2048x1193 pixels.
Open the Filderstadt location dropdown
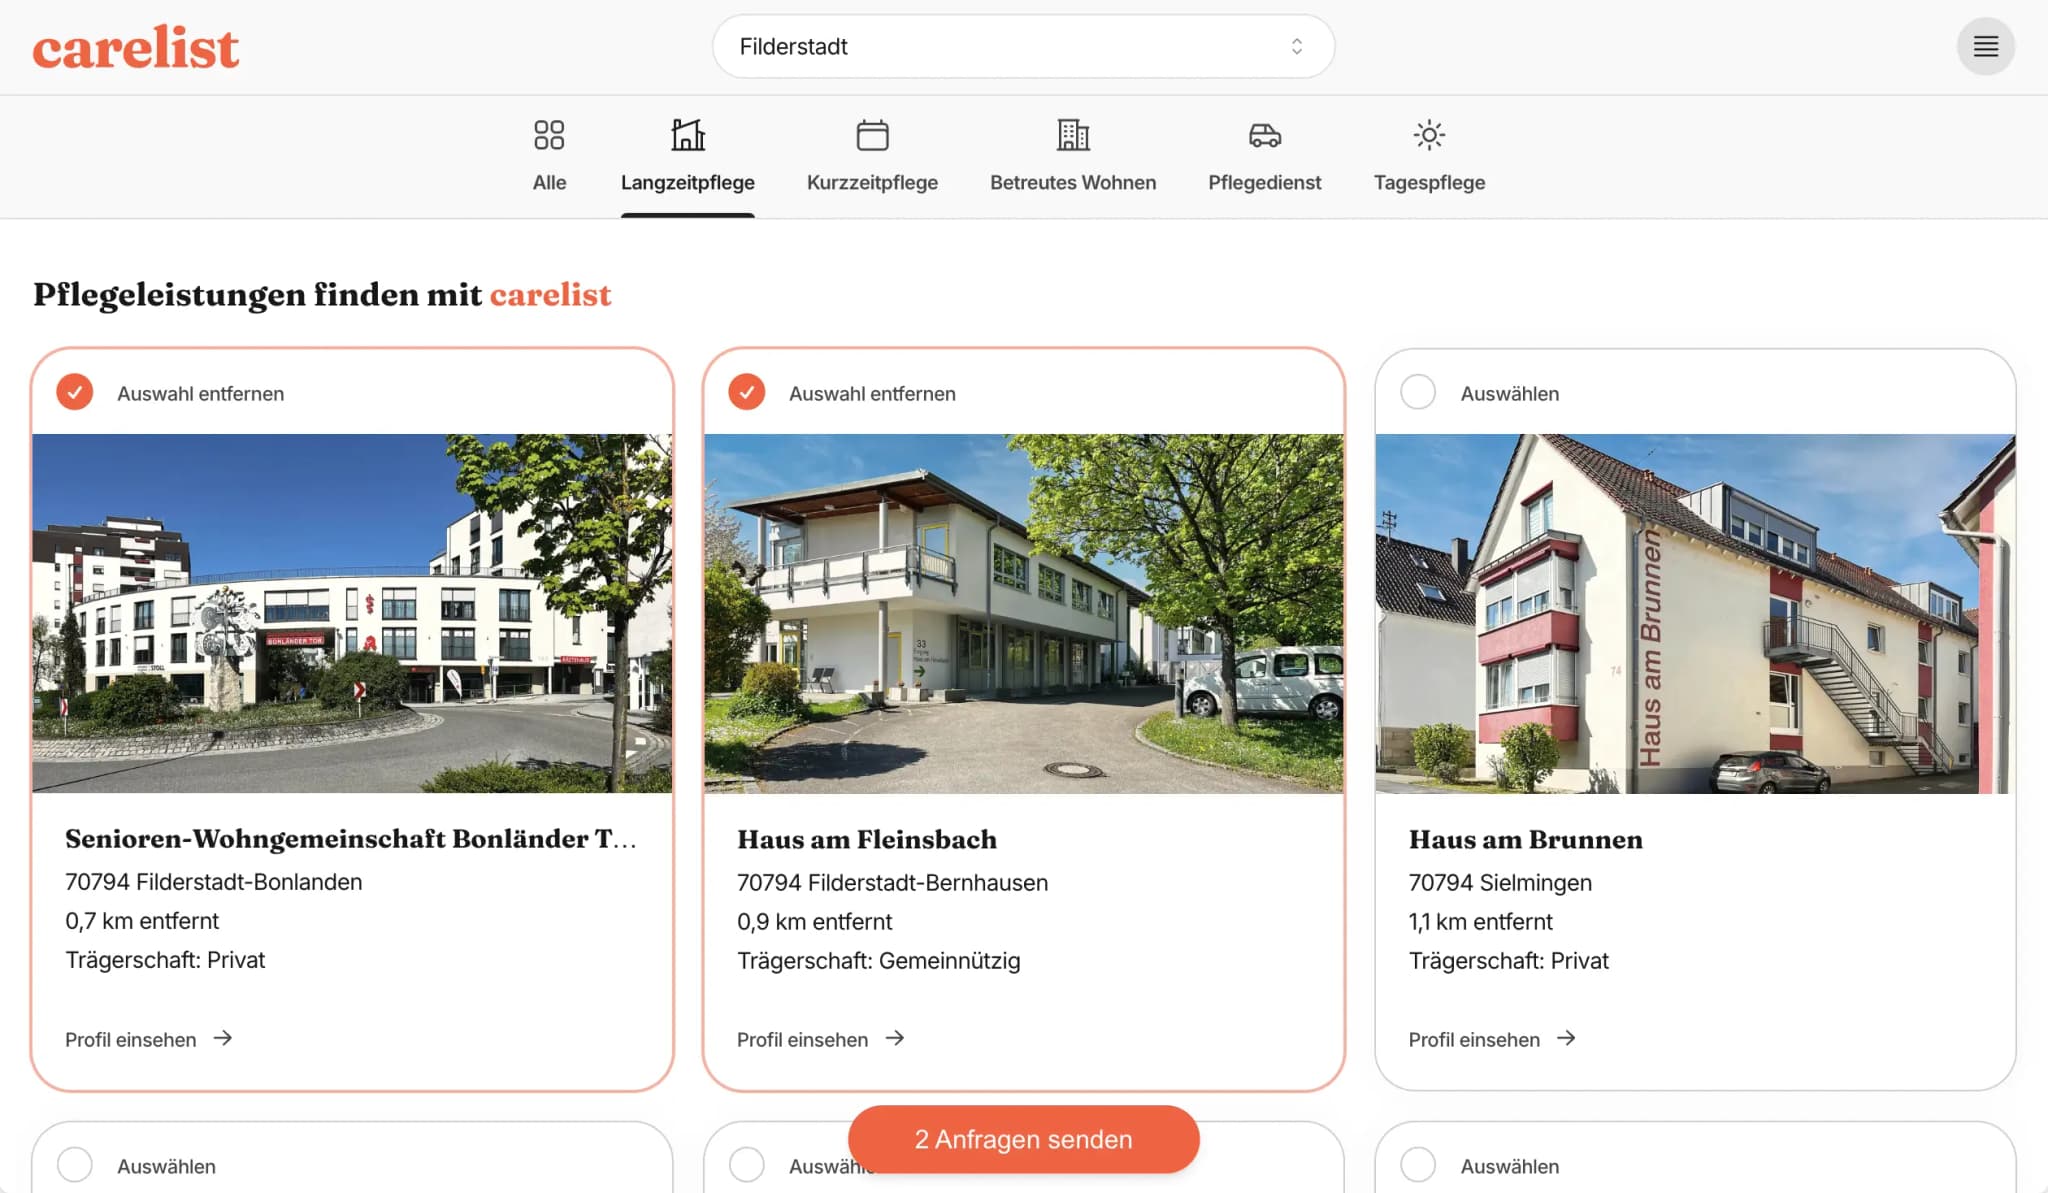point(1023,46)
